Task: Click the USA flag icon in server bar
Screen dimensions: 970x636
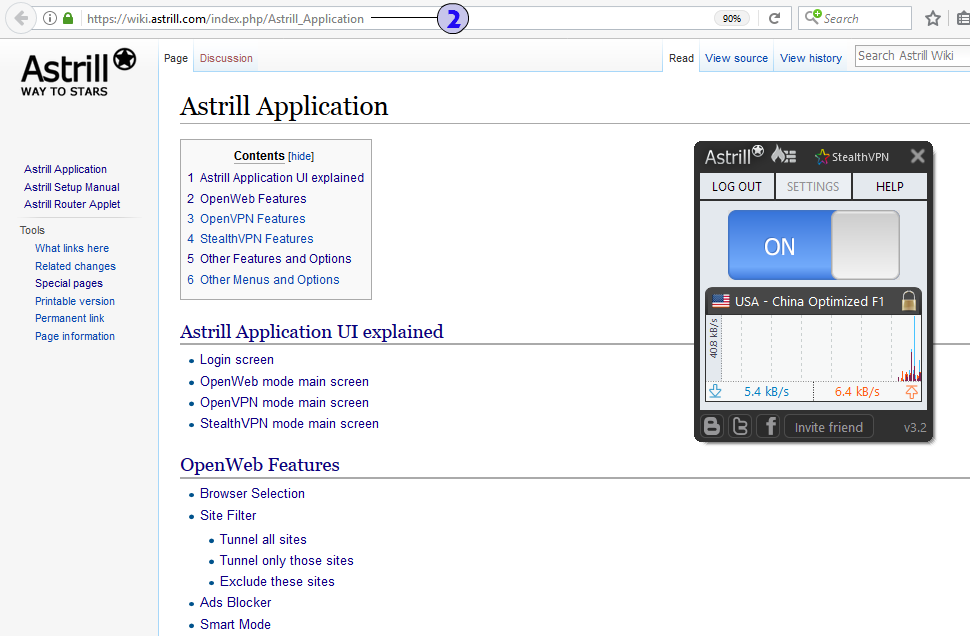Action: click(721, 301)
